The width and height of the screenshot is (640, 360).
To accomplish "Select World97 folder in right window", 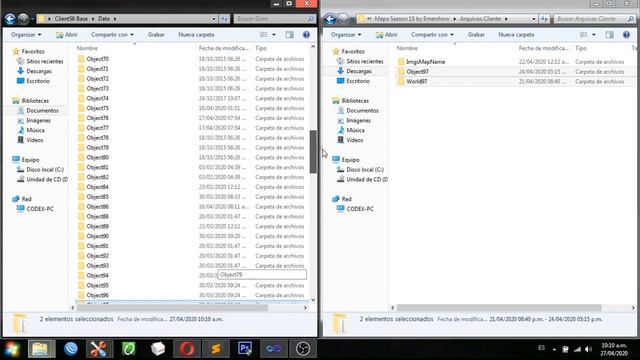I will 417,81.
